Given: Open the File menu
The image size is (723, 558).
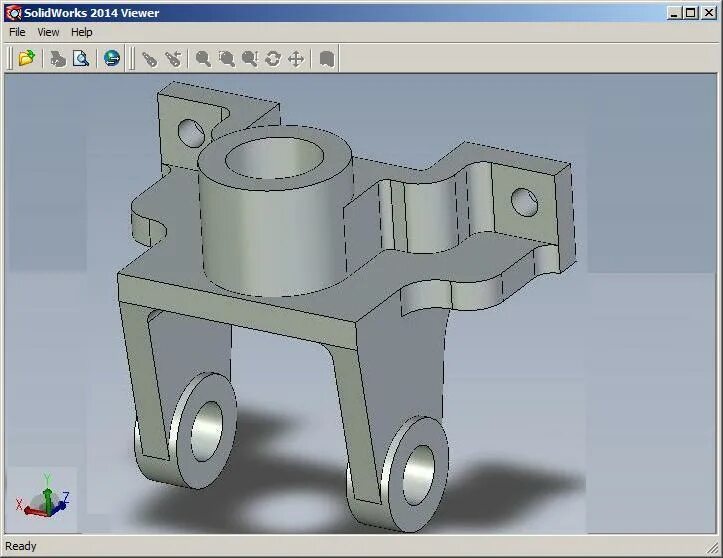Looking at the screenshot, I should coord(17,32).
